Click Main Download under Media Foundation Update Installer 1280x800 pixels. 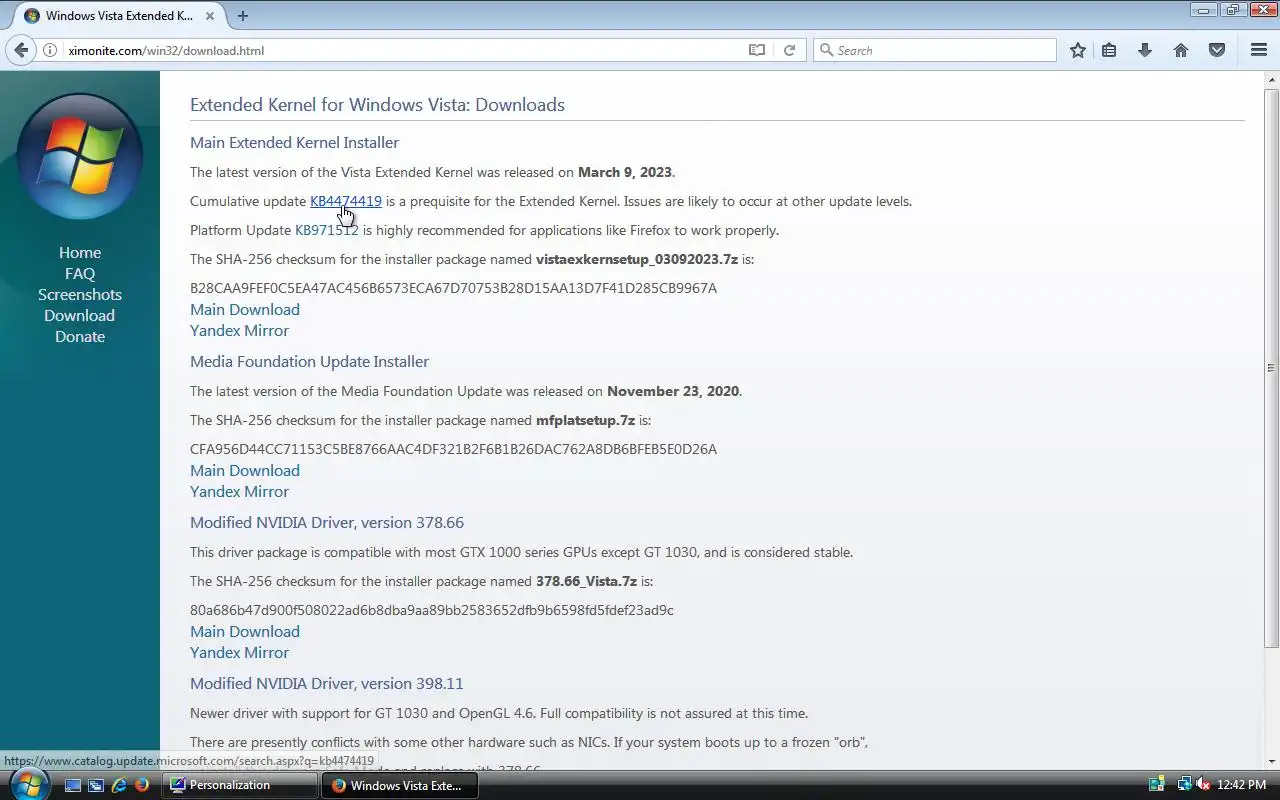pos(245,471)
